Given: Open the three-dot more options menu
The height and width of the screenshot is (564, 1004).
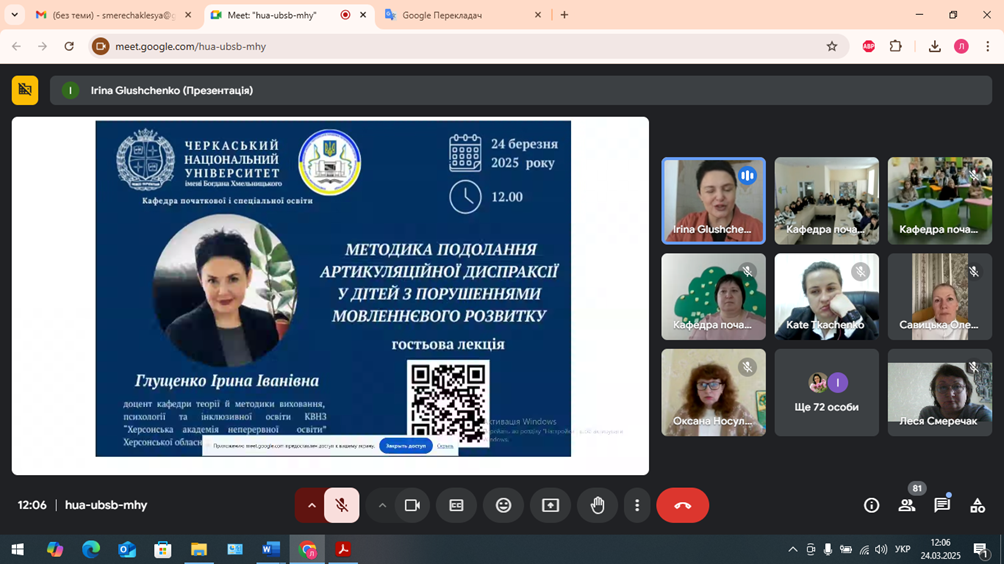Looking at the screenshot, I should 637,506.
